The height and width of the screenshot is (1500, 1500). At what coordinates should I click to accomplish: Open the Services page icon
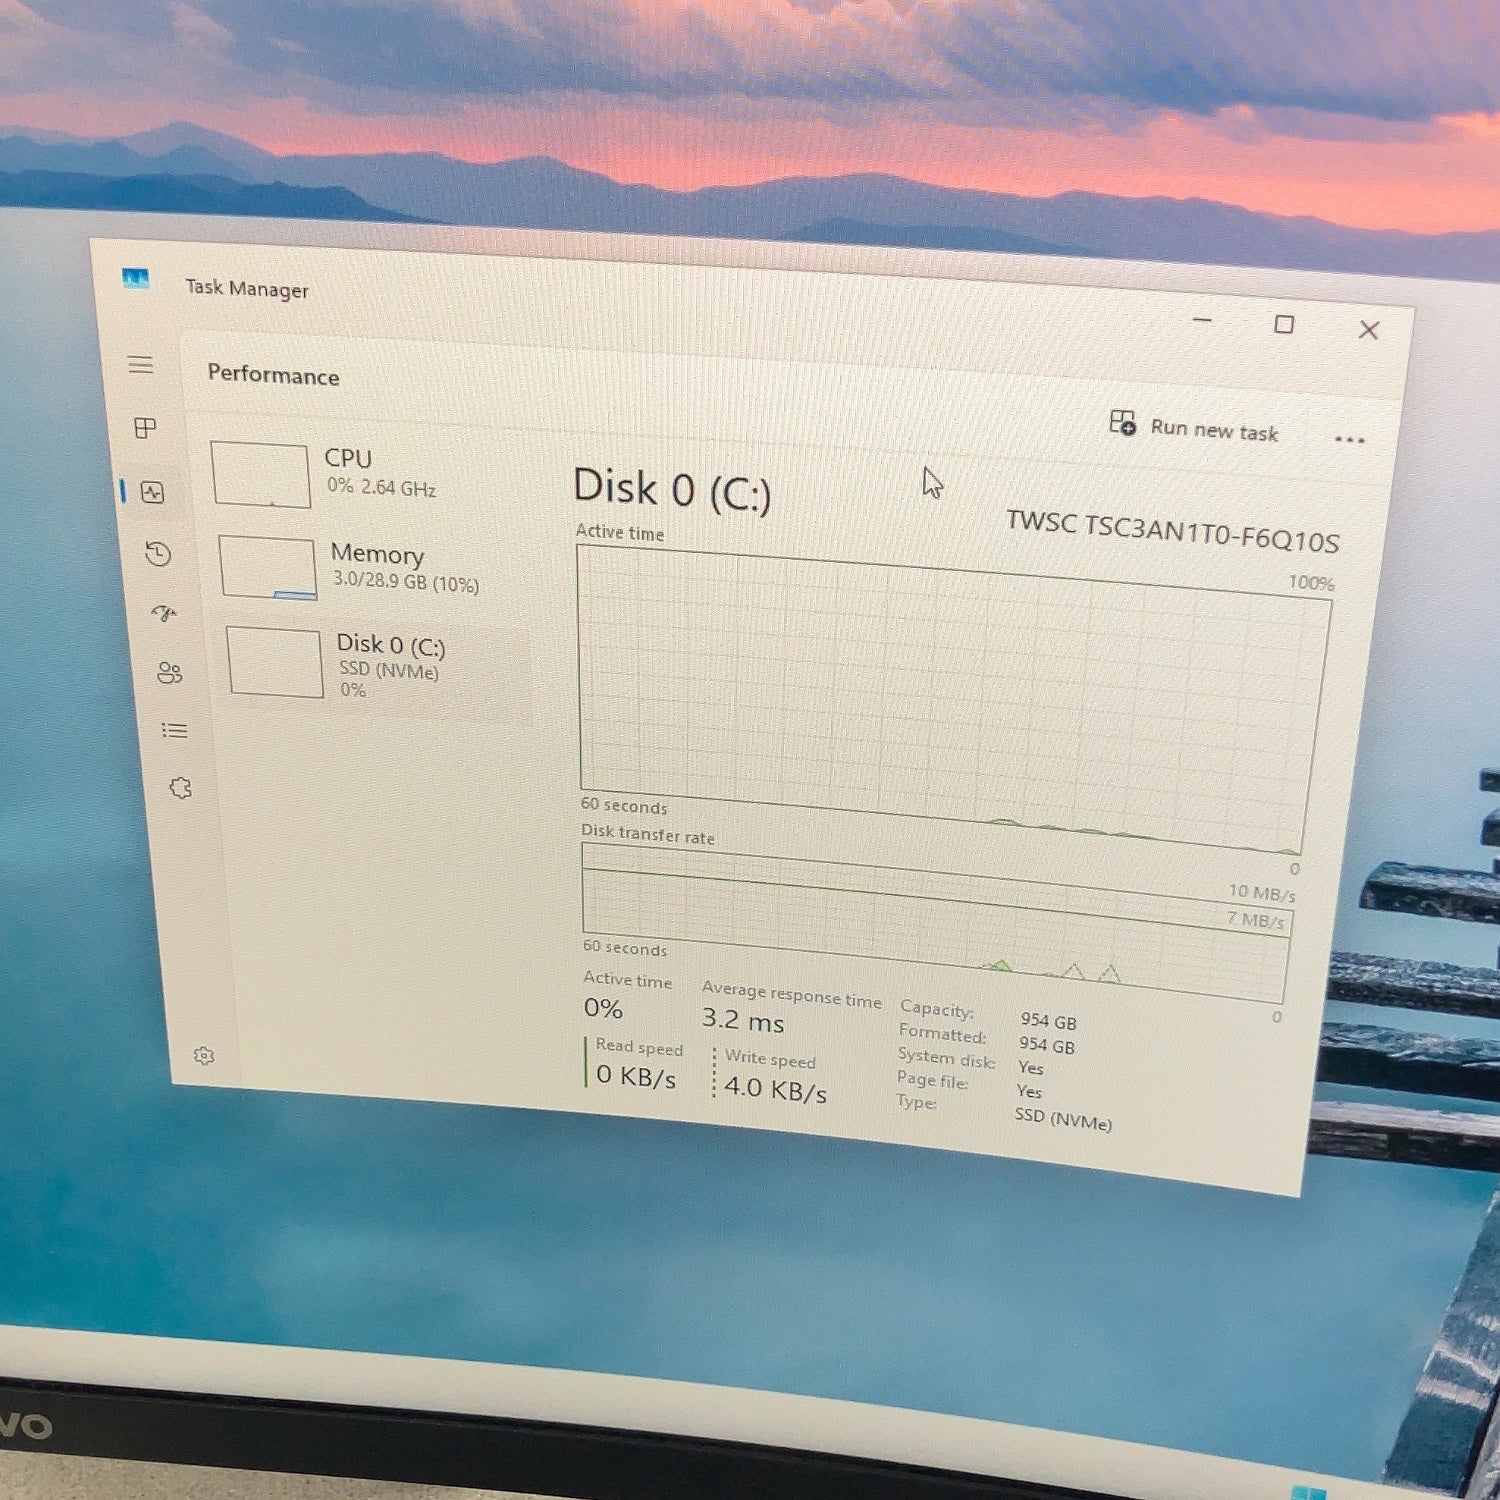(x=180, y=788)
